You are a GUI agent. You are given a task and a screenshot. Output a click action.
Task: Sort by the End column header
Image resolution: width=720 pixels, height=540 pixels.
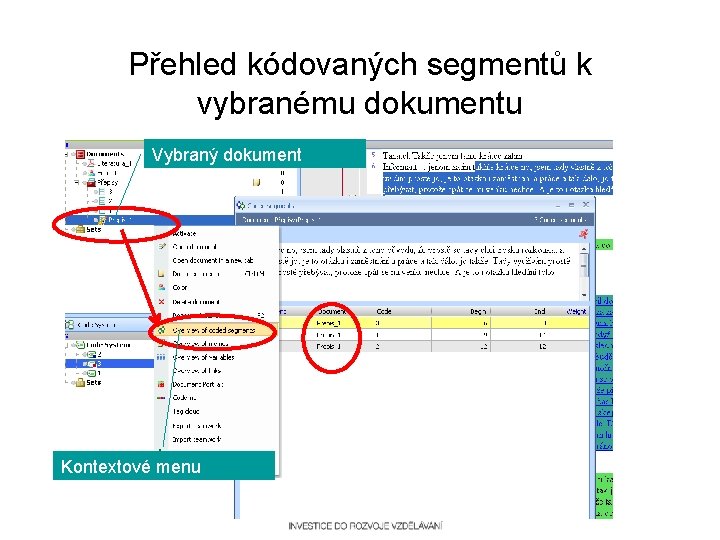(x=539, y=311)
